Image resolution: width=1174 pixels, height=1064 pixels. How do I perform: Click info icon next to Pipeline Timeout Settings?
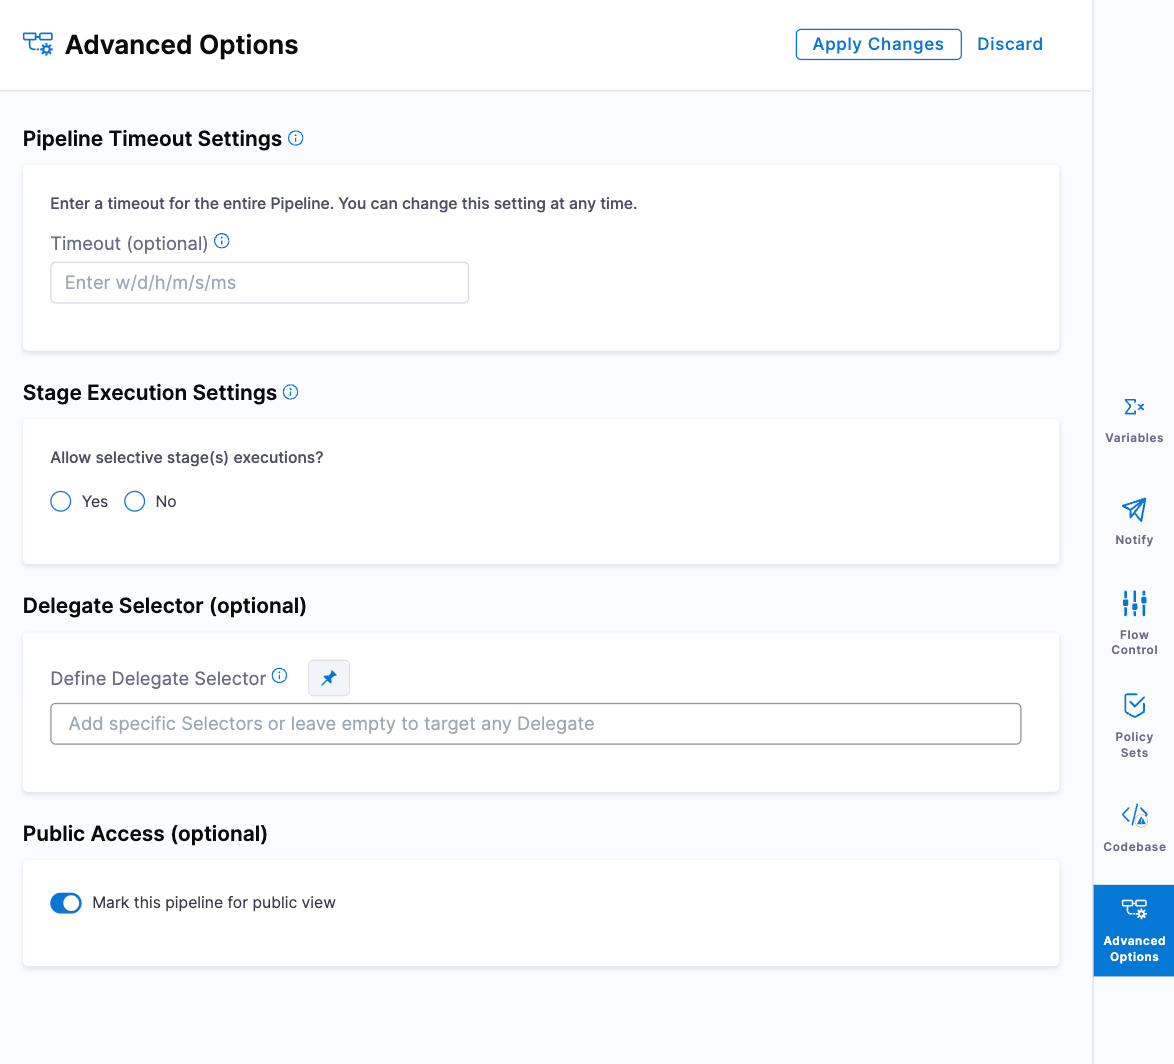coord(296,138)
